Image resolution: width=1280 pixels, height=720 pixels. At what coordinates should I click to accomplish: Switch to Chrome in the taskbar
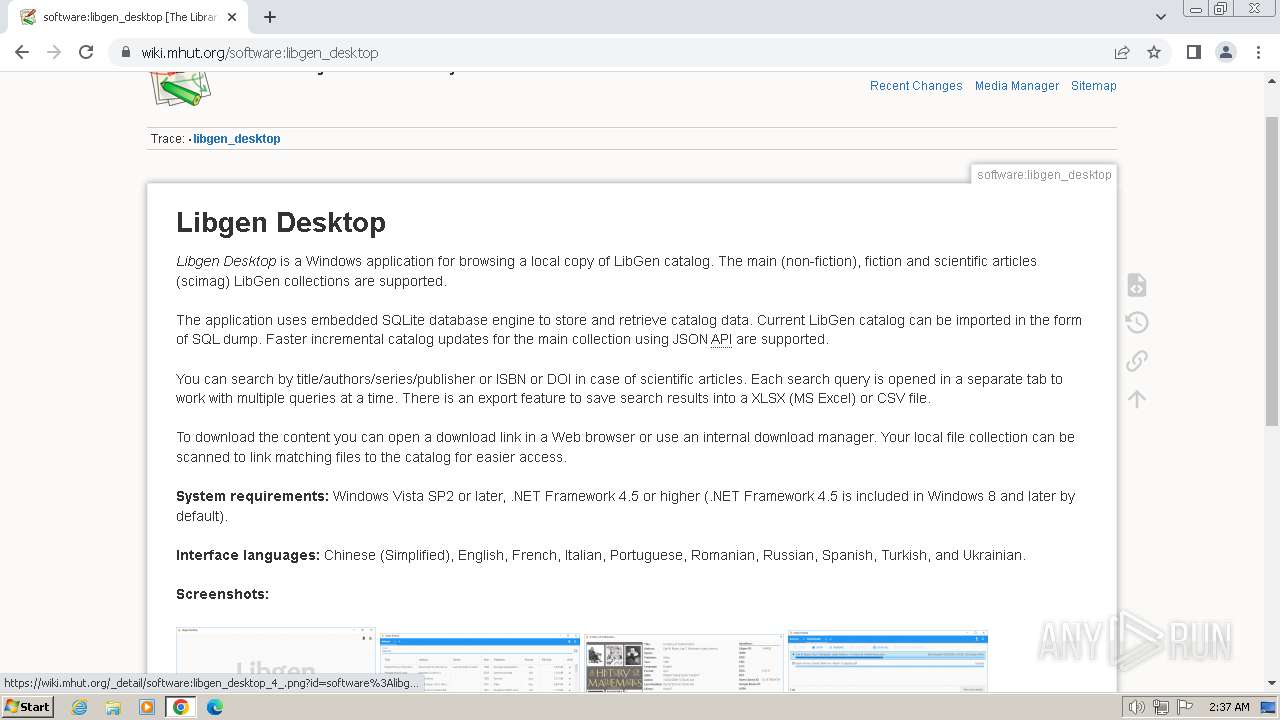180,707
